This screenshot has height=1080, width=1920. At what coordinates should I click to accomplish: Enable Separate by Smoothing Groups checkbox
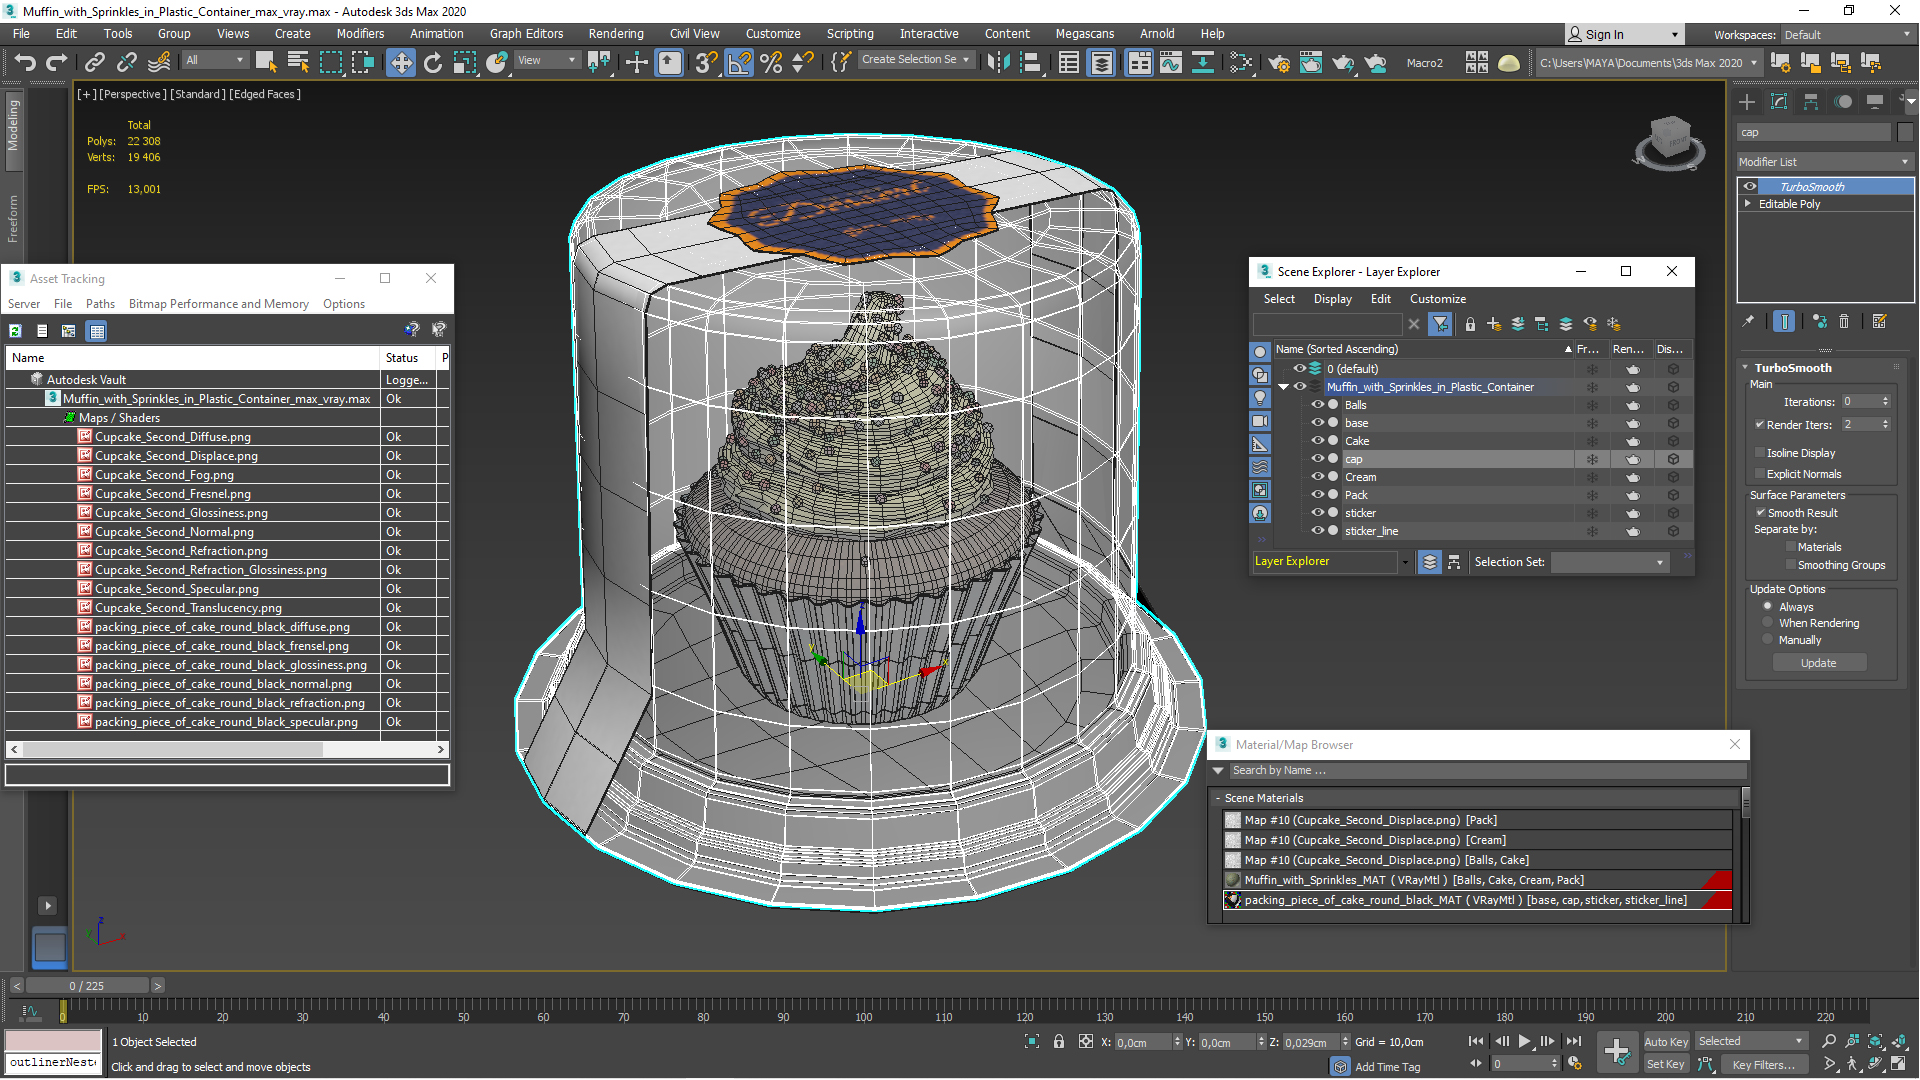pos(1791,565)
